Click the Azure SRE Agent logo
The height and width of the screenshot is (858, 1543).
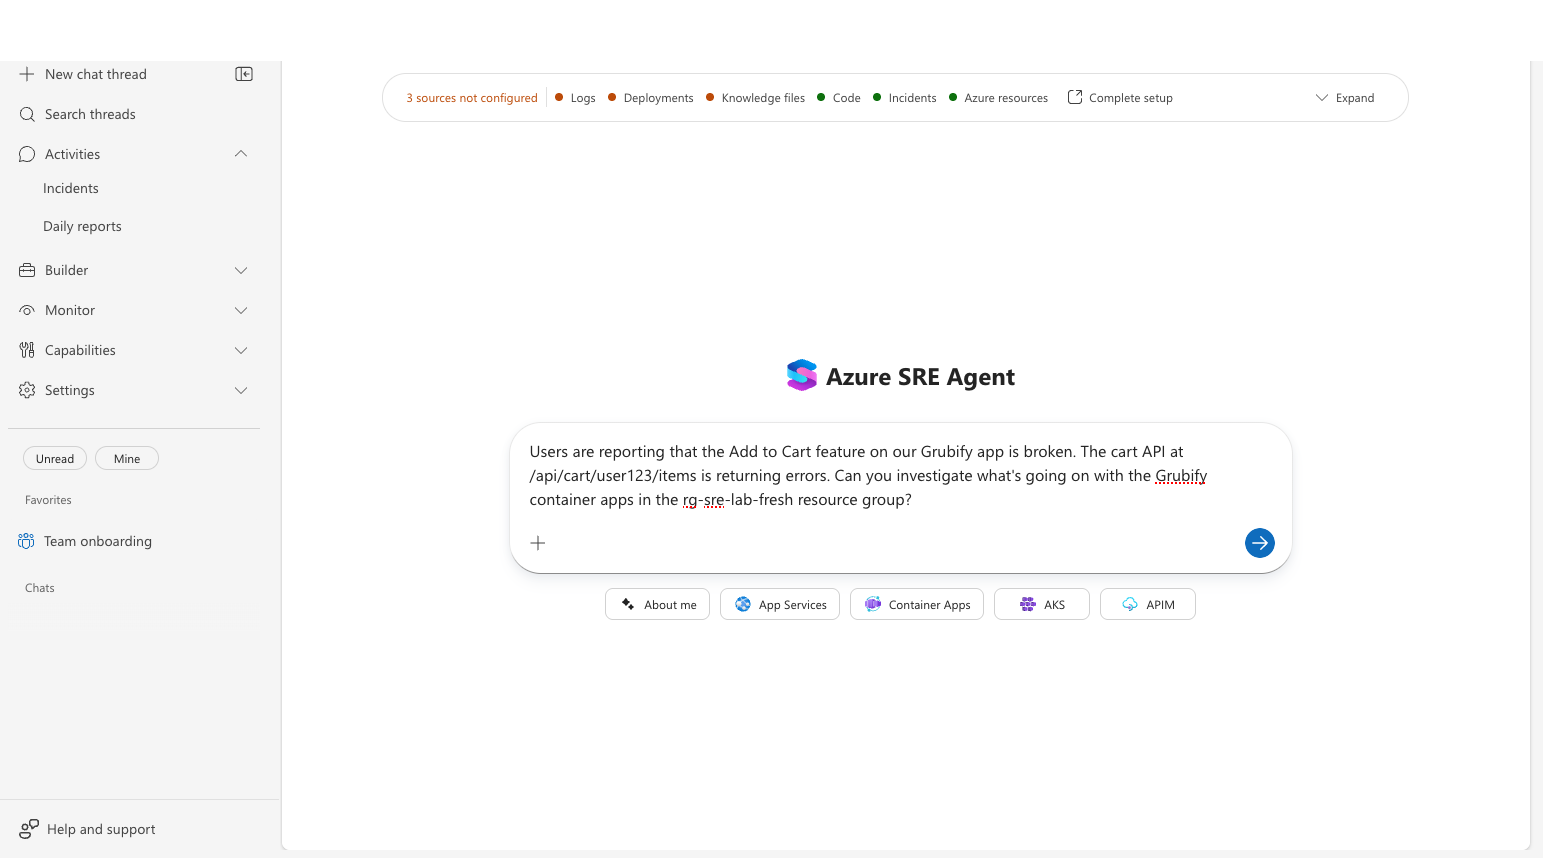[x=802, y=376]
